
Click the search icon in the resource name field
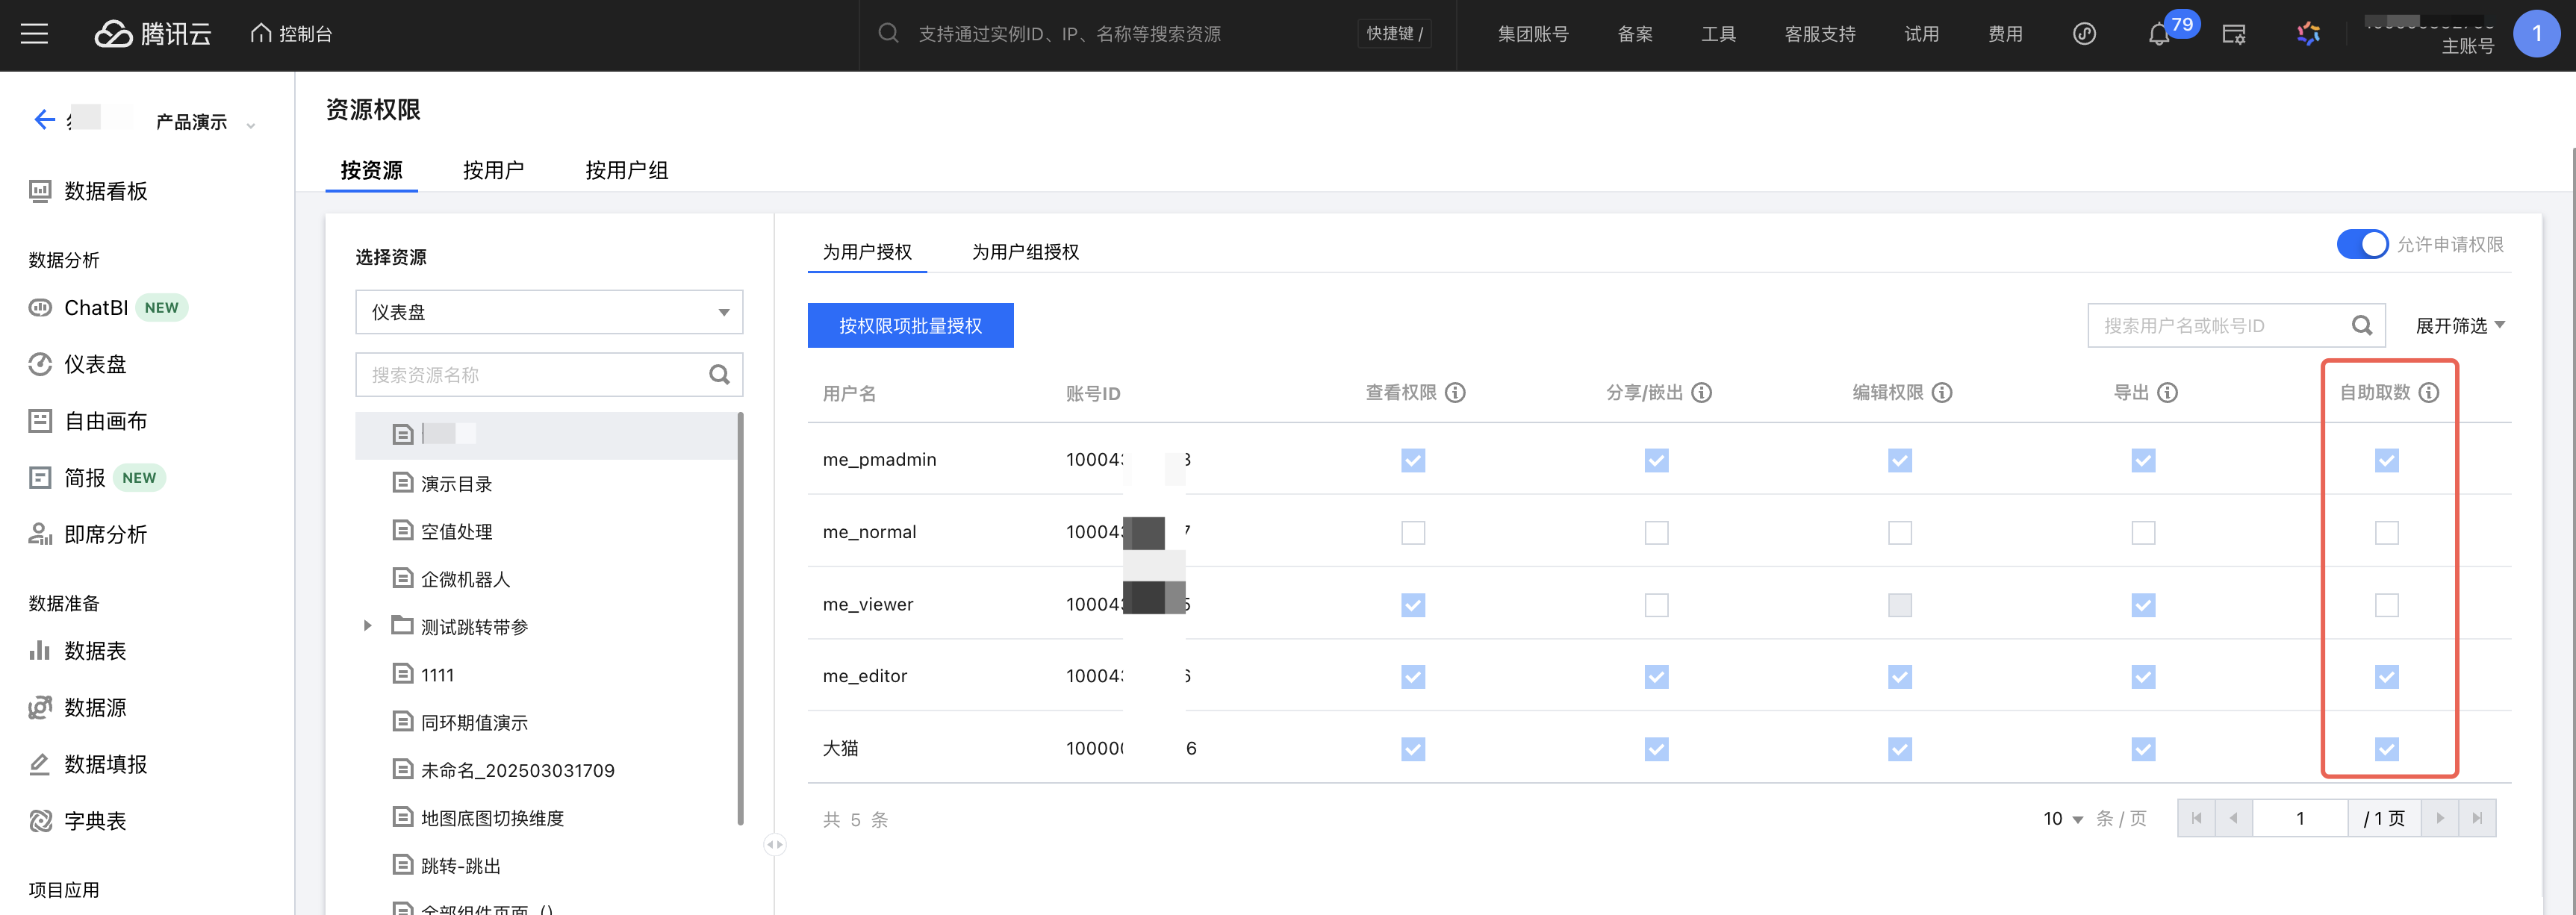coord(719,375)
